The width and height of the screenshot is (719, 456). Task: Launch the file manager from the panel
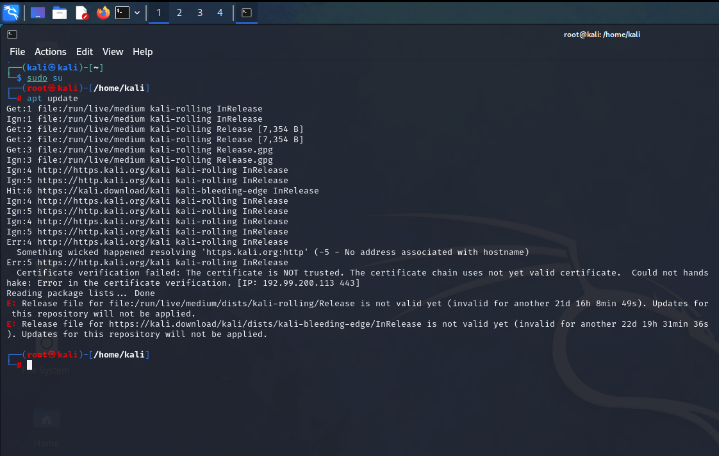pos(60,13)
